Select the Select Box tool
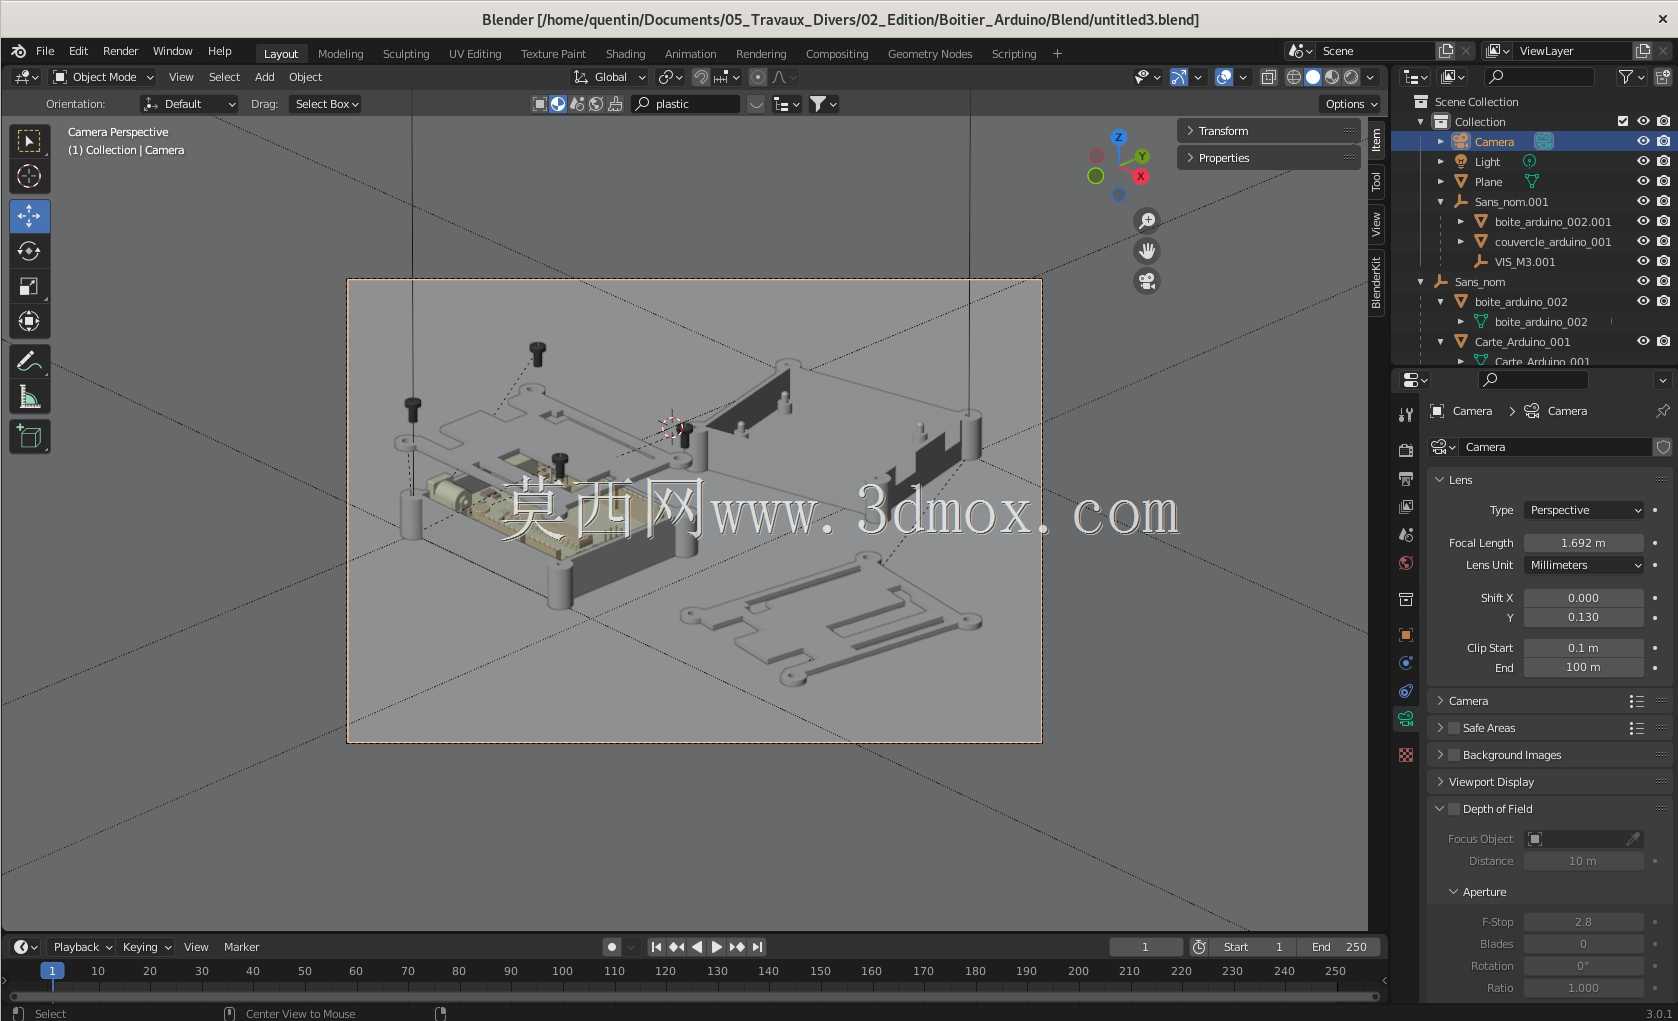The height and width of the screenshot is (1021, 1678). click(x=29, y=141)
